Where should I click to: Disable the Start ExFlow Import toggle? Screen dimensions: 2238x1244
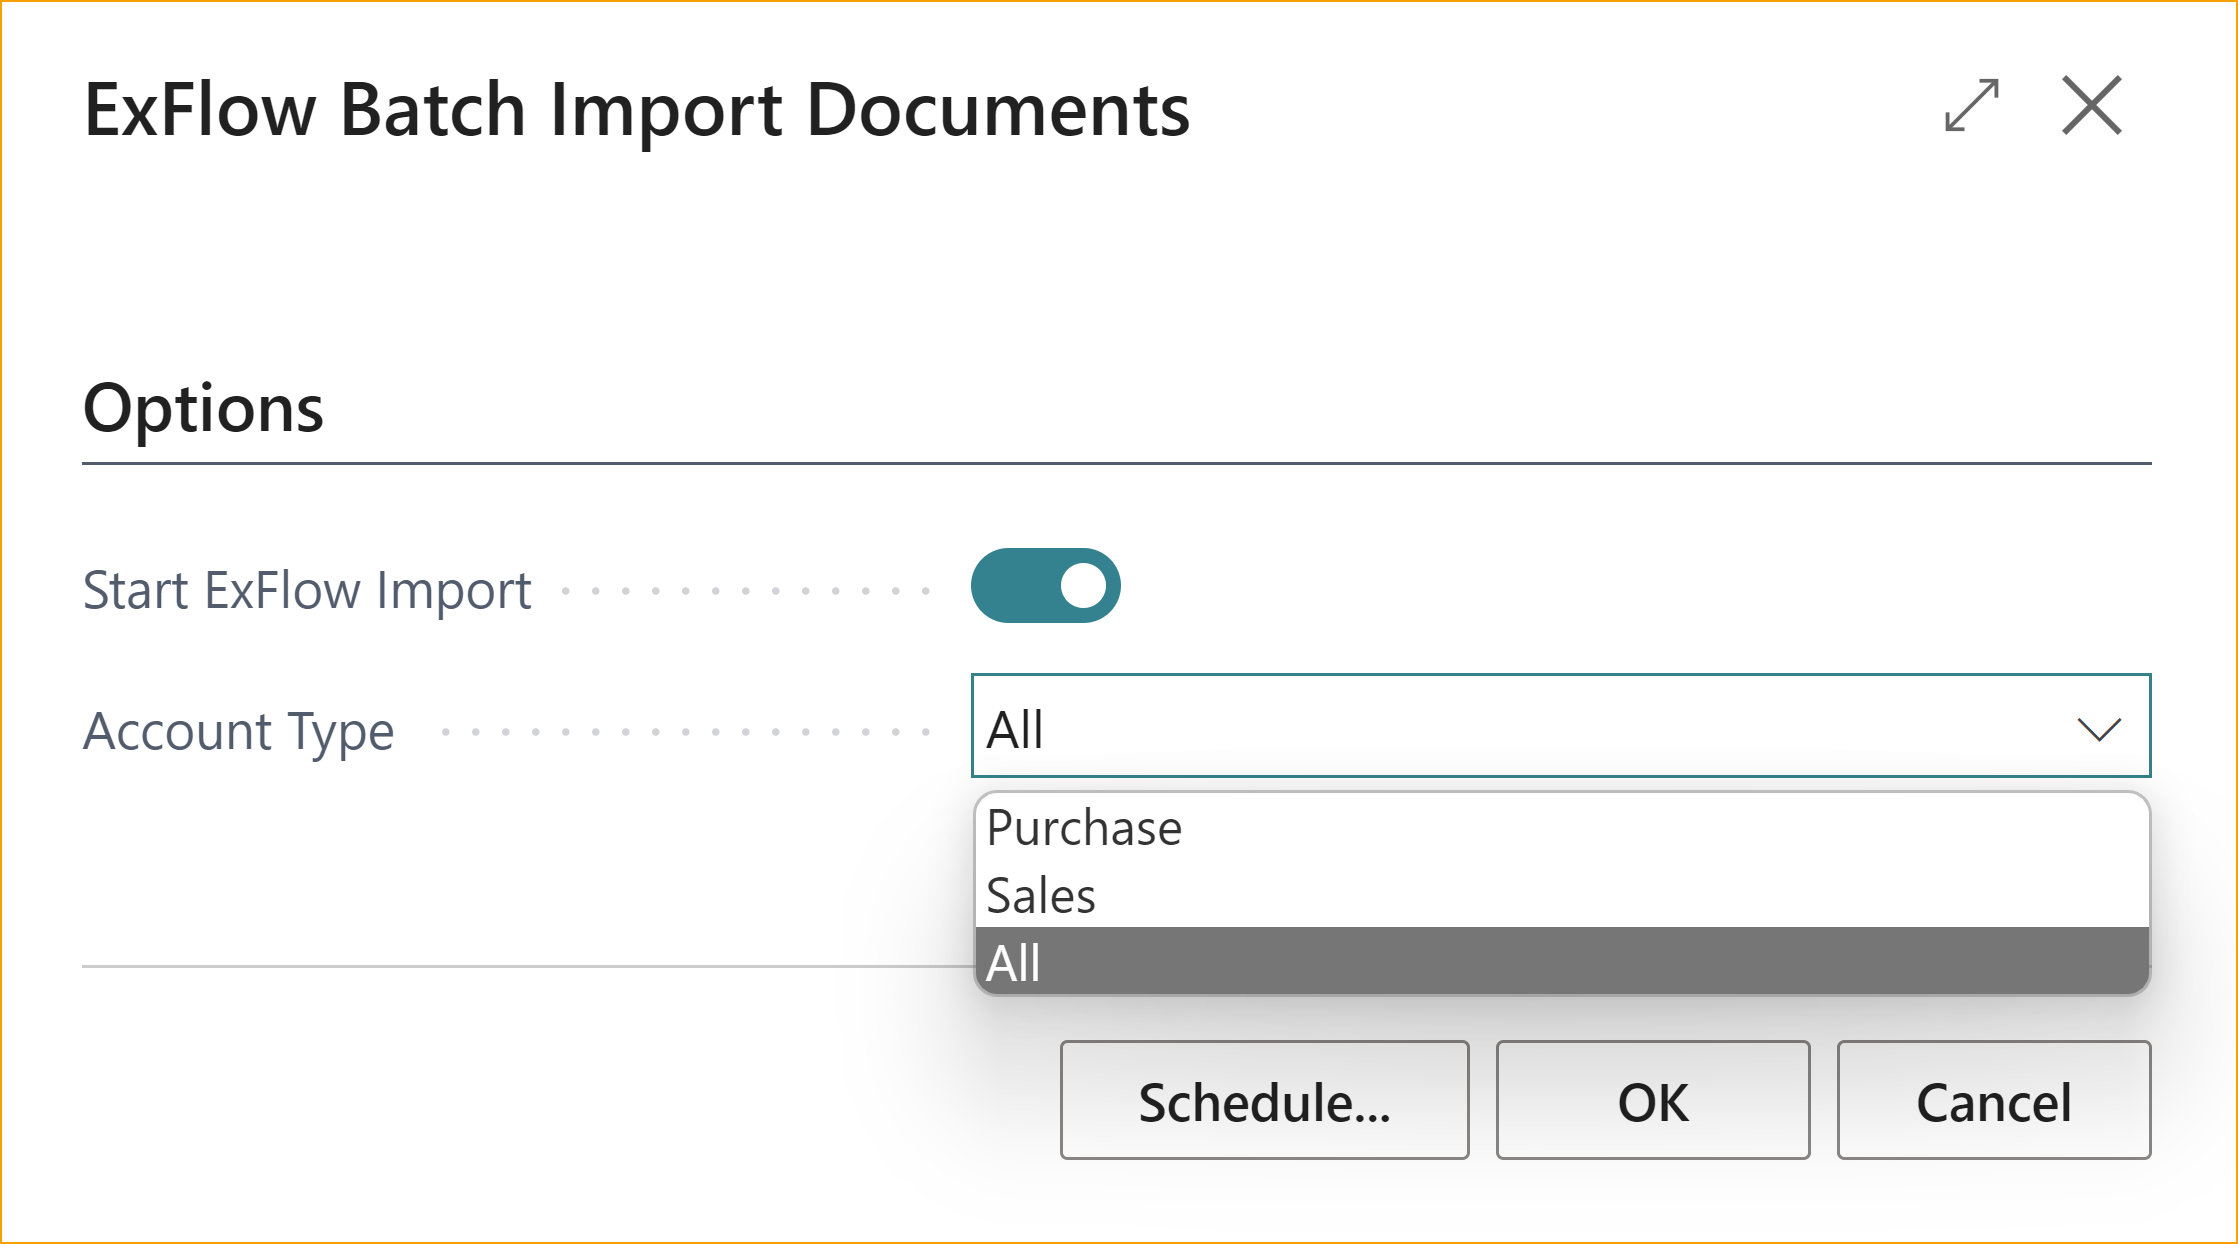(x=1046, y=585)
